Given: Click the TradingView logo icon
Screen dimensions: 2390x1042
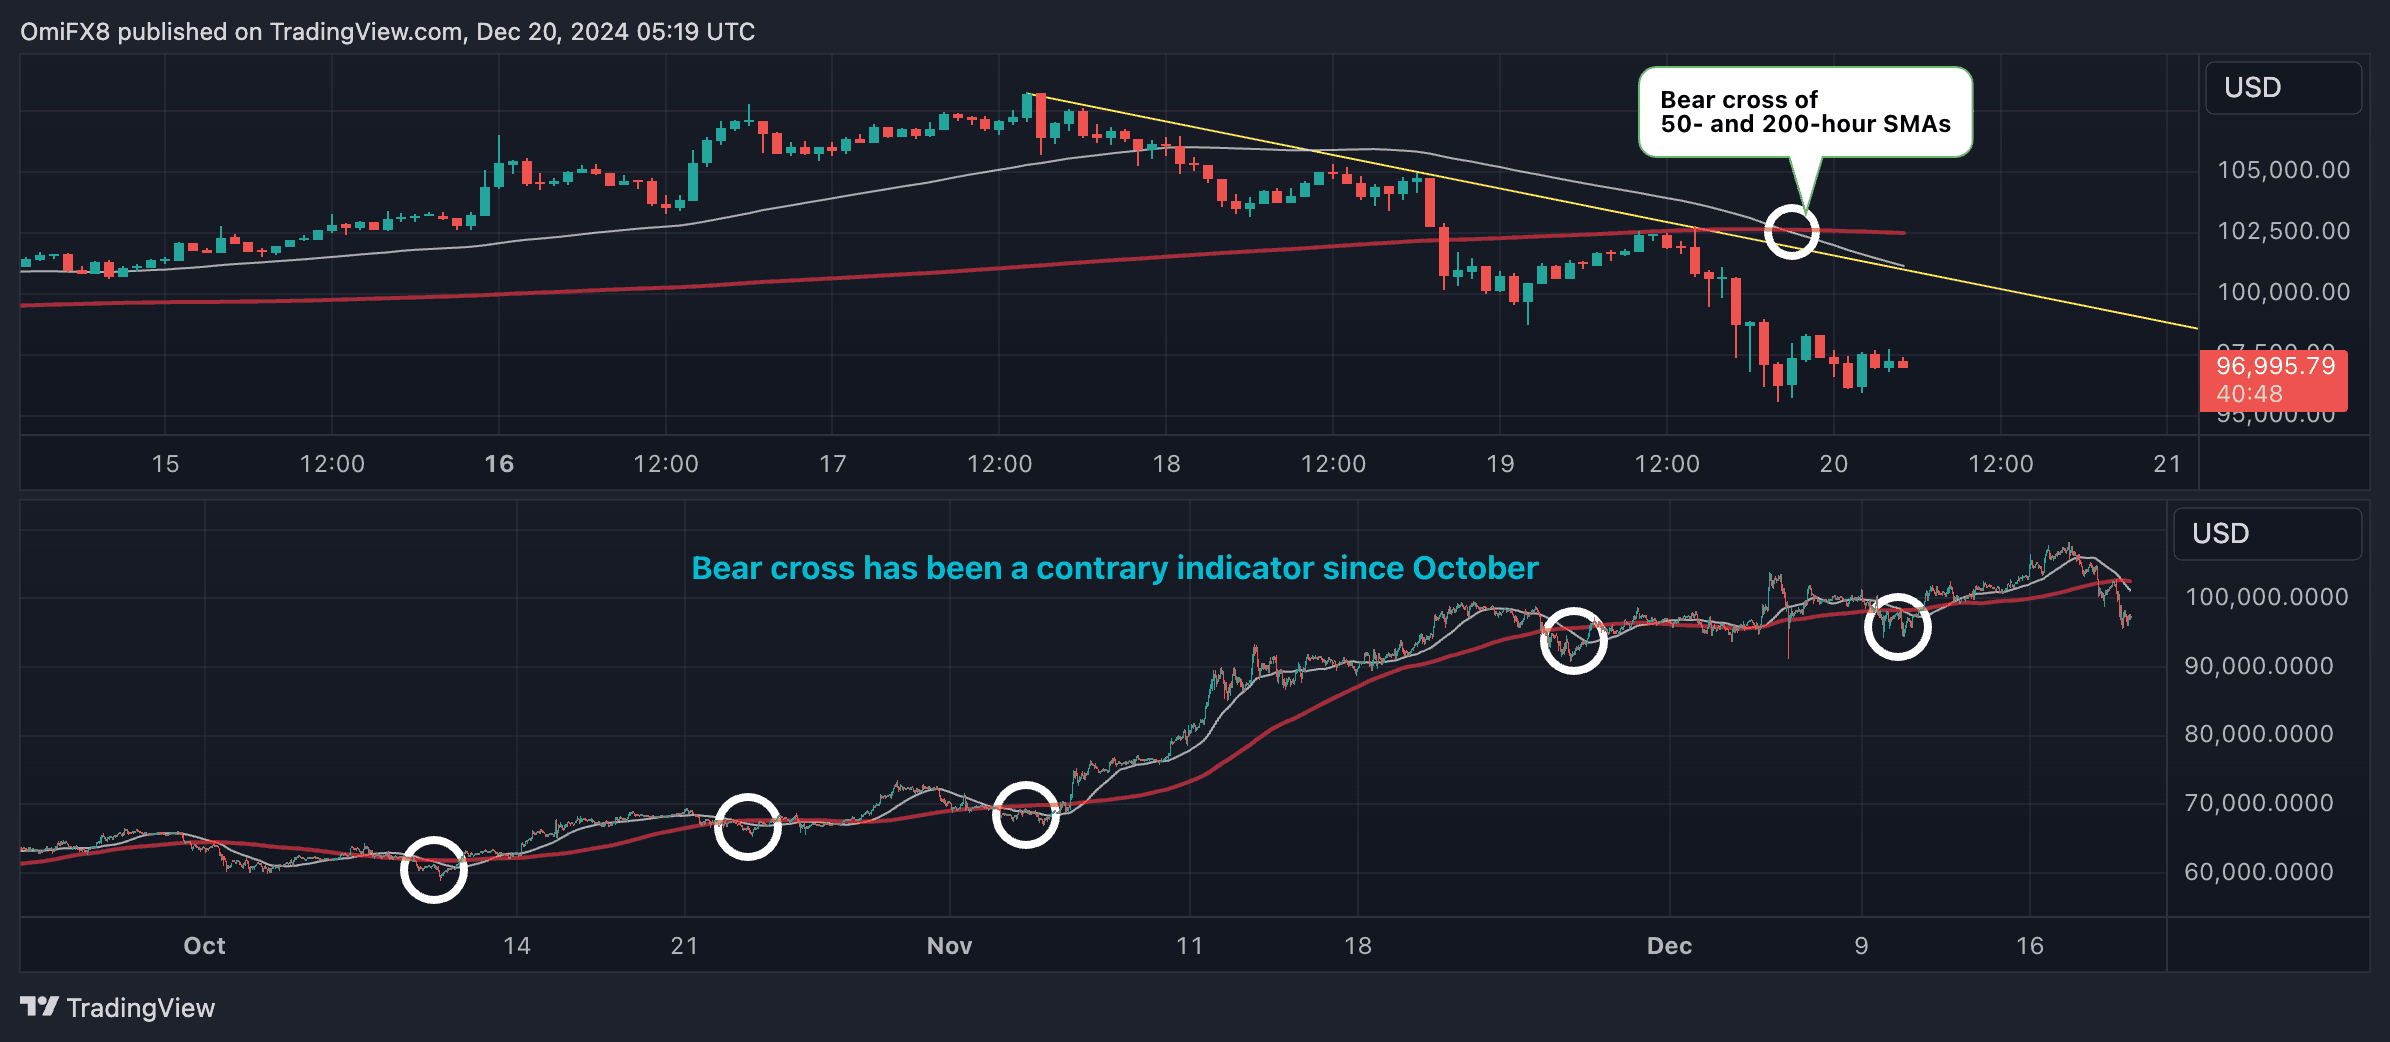Looking at the screenshot, I should coord(40,1006).
